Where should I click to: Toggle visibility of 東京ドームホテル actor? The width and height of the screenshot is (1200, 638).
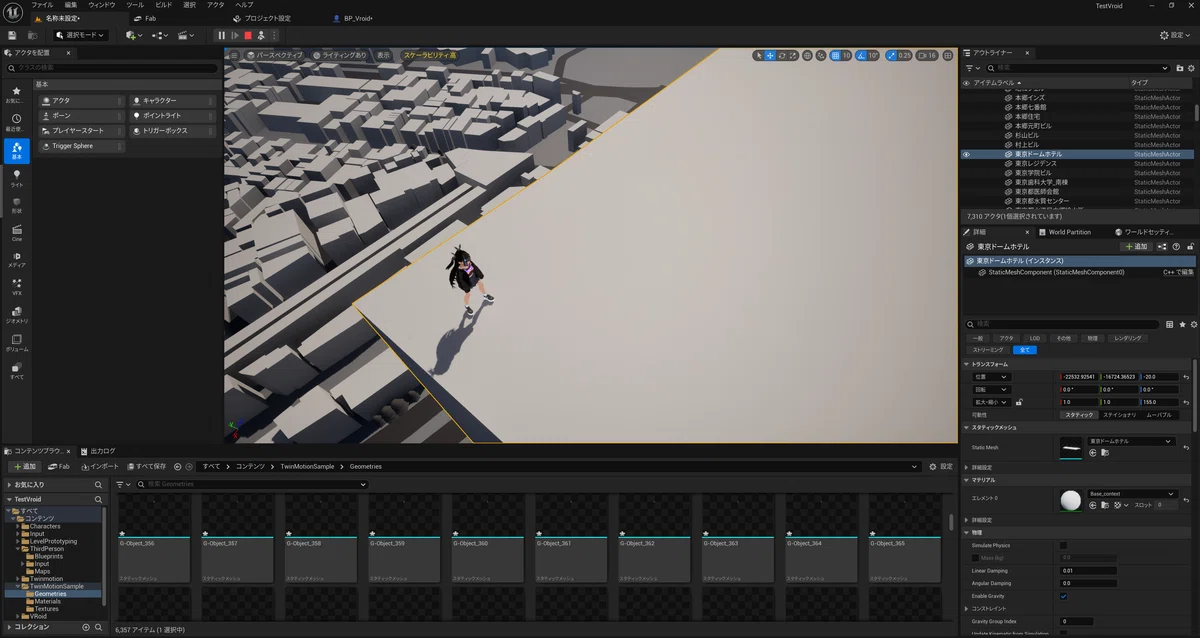tap(966, 155)
